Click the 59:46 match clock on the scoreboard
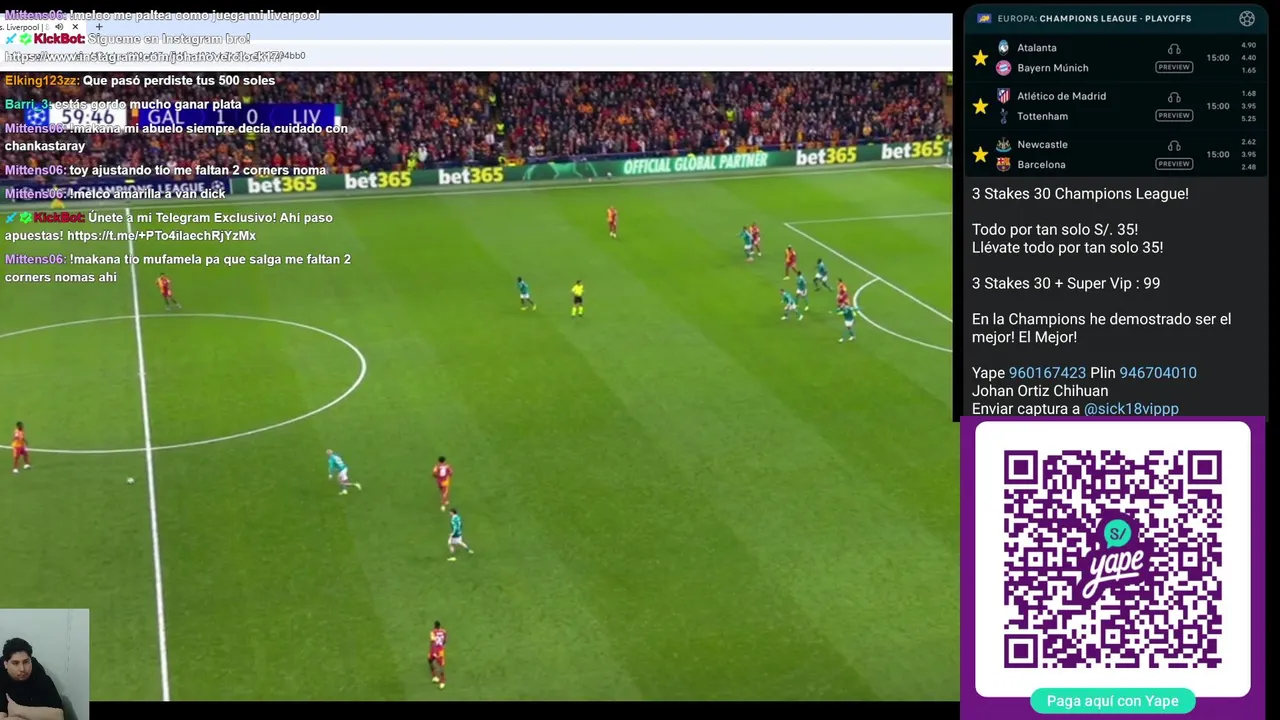Screen dimensions: 1280x720 pos(87,117)
